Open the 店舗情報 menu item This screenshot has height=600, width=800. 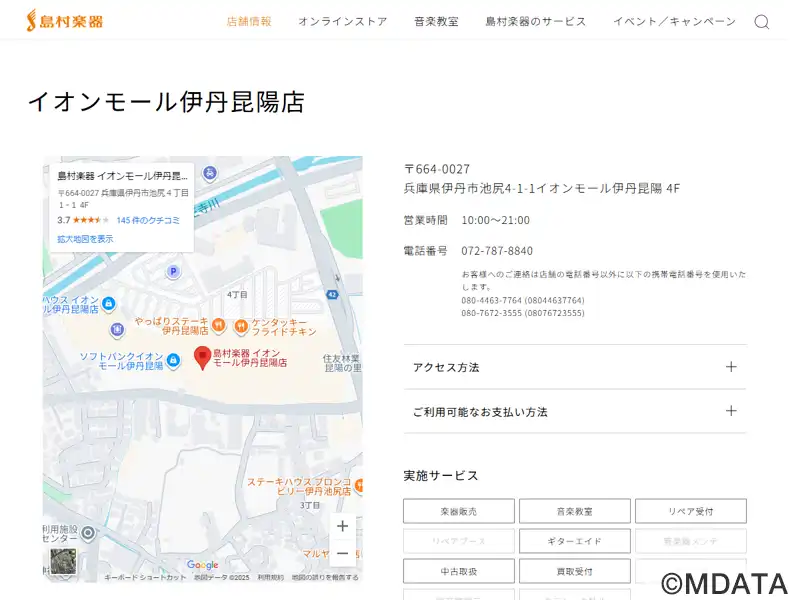click(249, 21)
